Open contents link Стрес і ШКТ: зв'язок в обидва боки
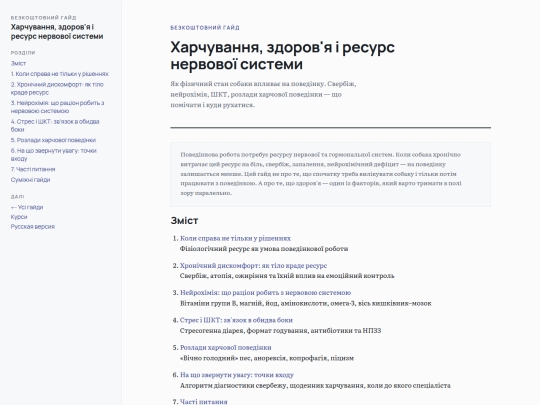Image resolution: width=540 pixels, height=405 pixels. 236,320
